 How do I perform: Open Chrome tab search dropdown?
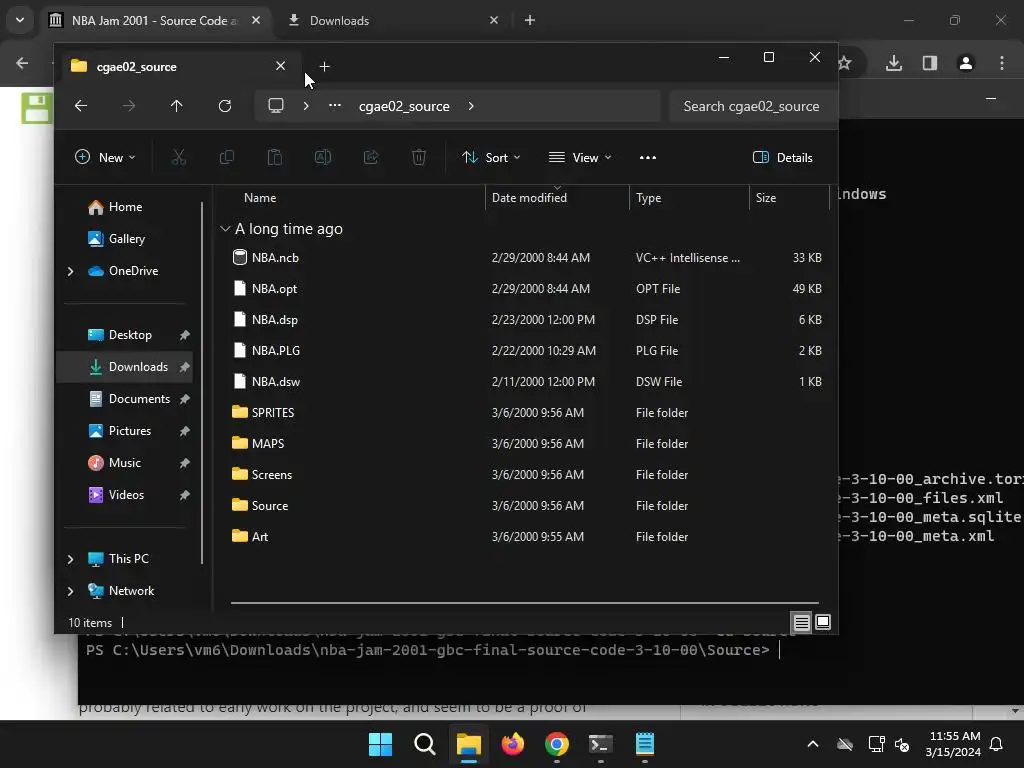[x=20, y=20]
